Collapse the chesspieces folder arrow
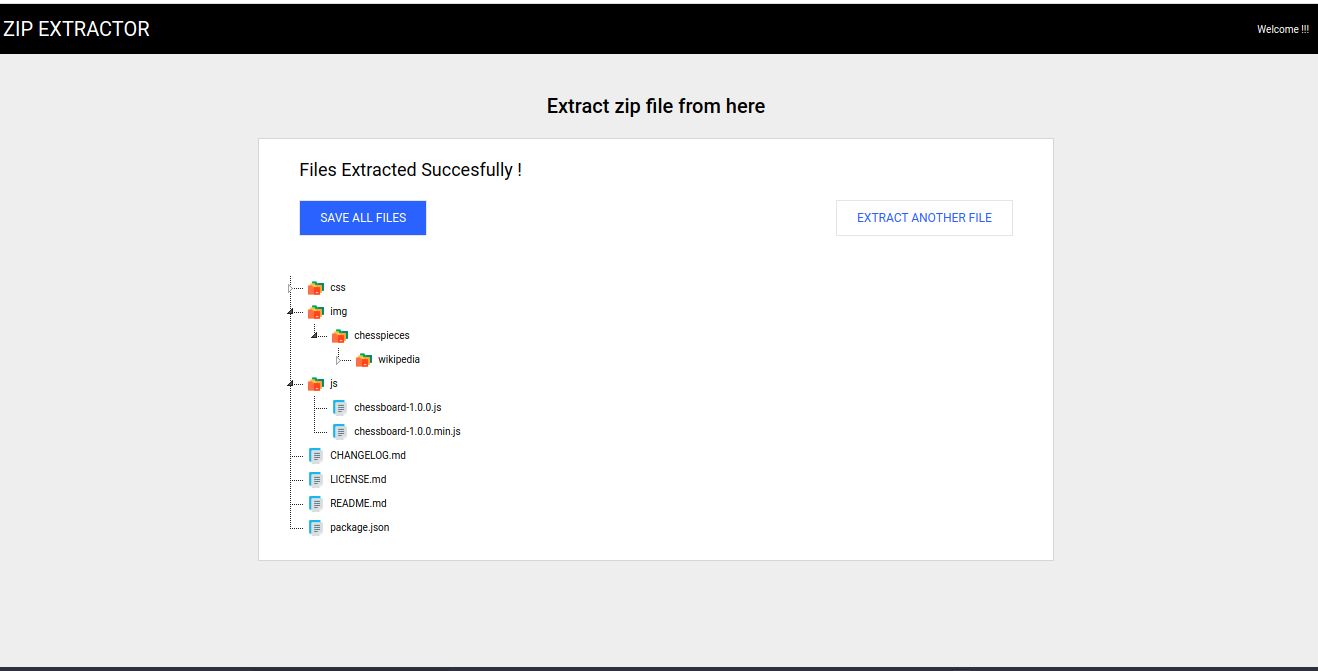 [314, 335]
